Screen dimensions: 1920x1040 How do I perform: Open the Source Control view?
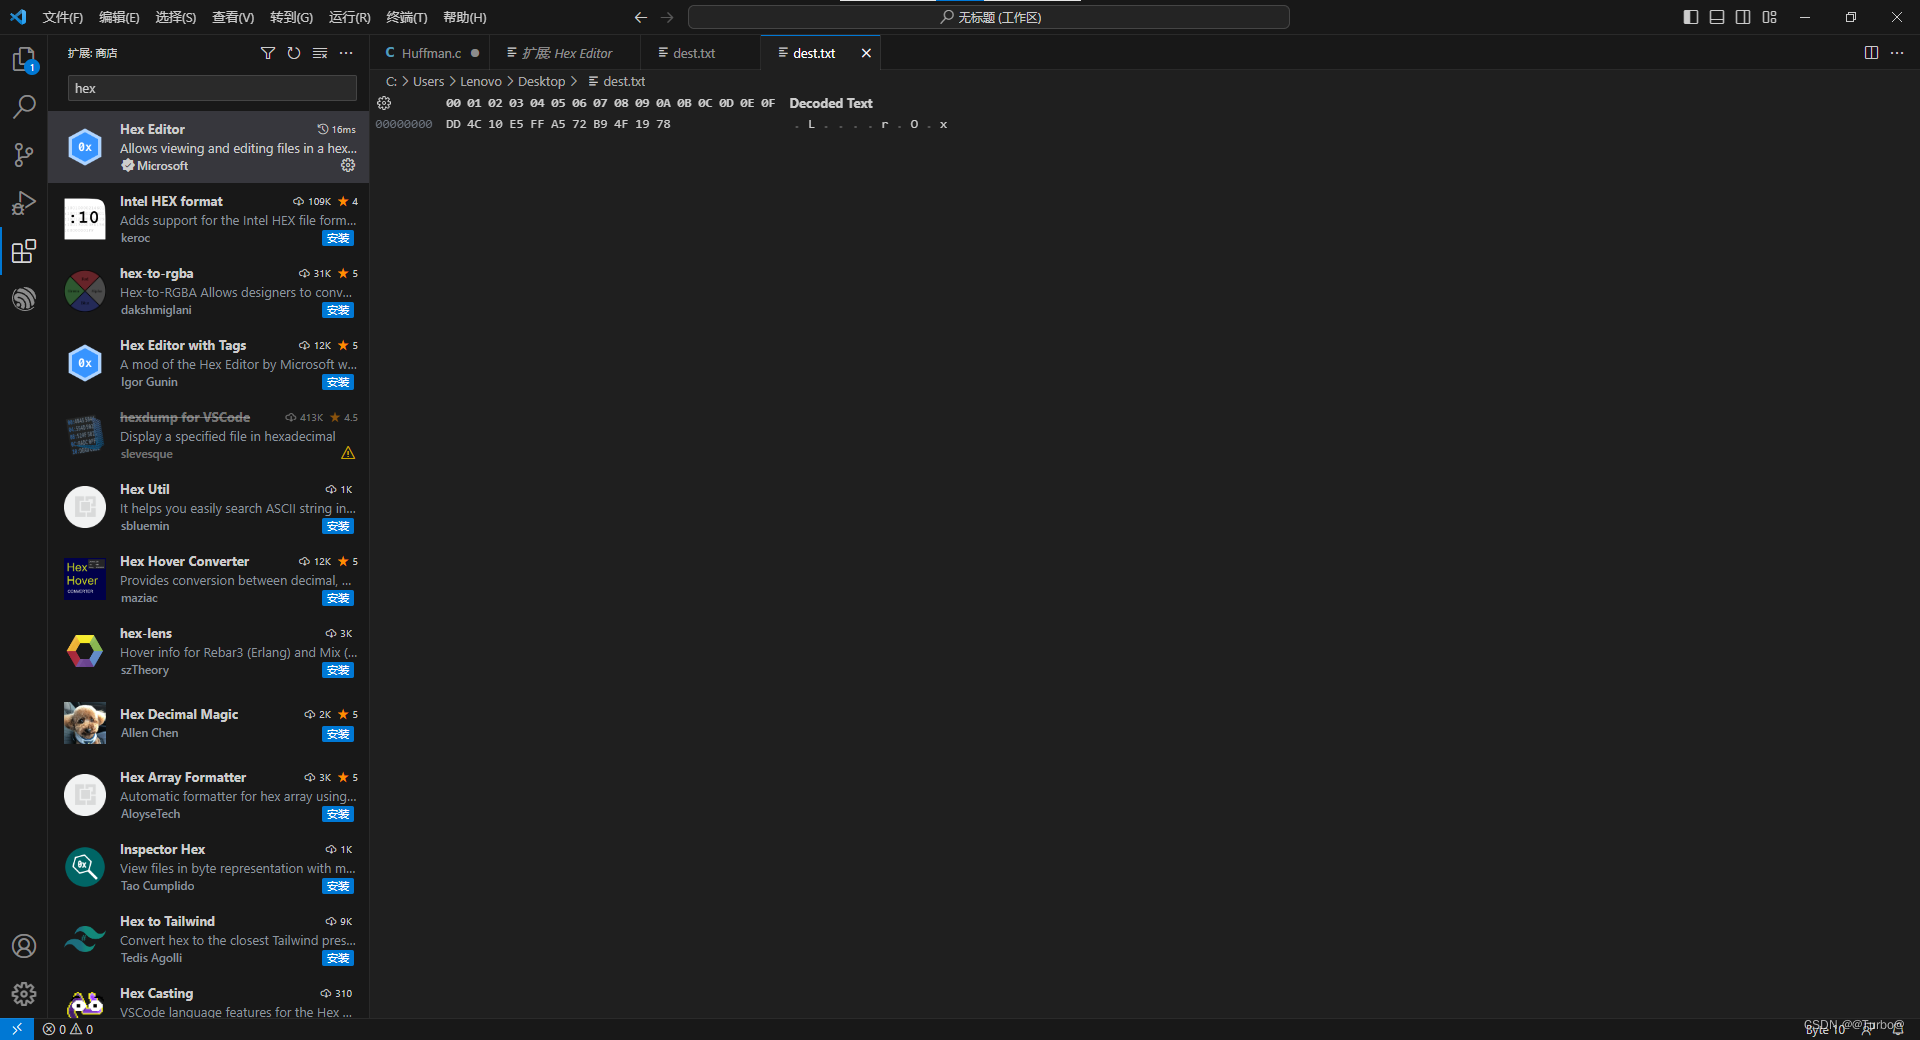point(24,155)
